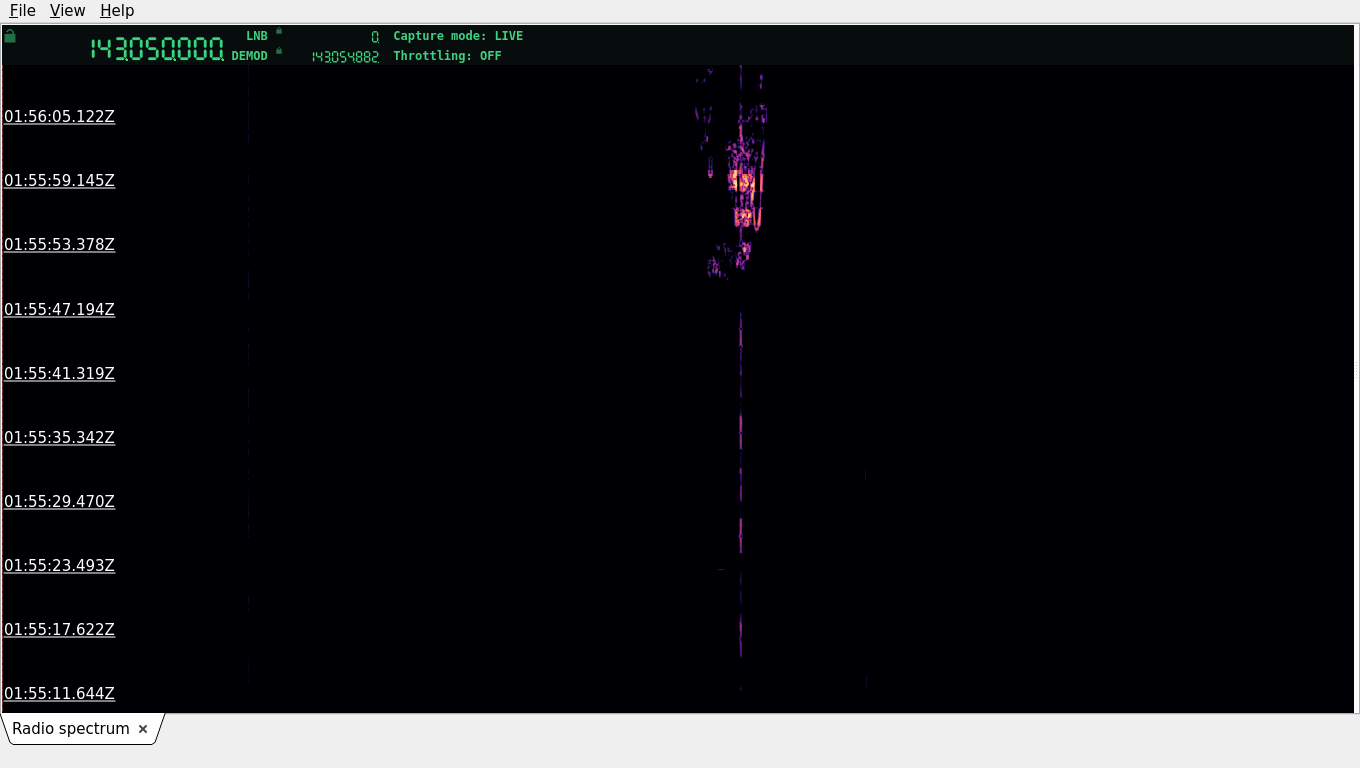The width and height of the screenshot is (1360, 768).
Task: Click the side panel grip on right edge
Action: coord(1356,369)
